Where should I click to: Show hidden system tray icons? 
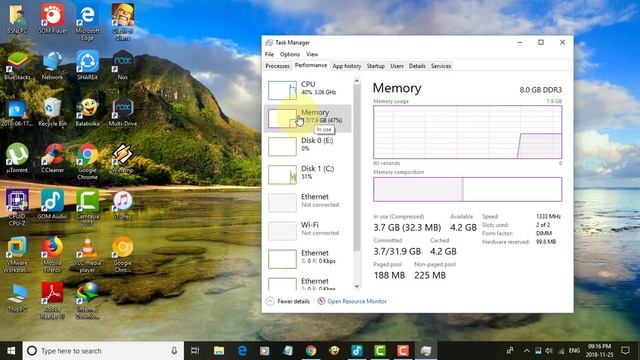pos(527,351)
